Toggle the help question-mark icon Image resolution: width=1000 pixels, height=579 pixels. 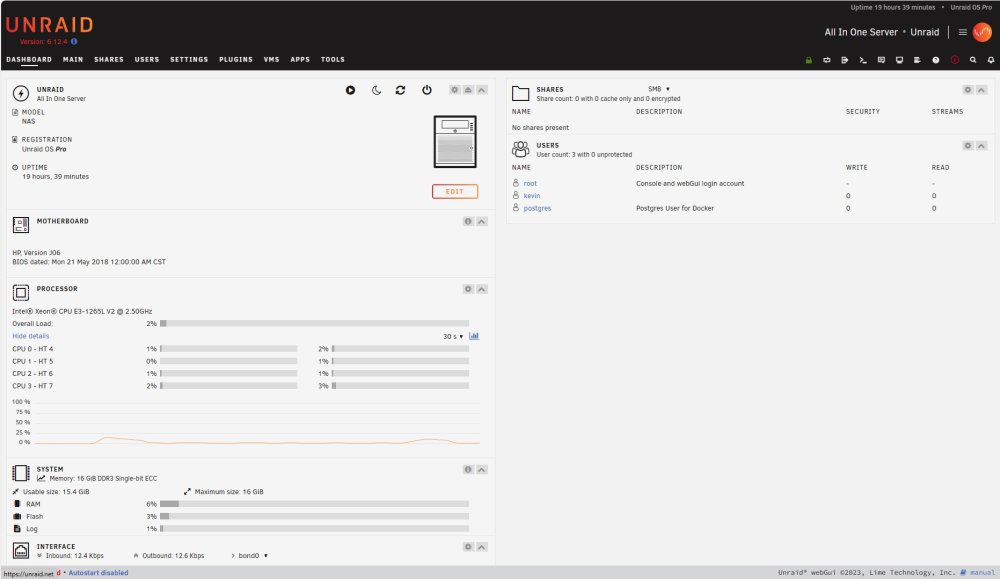click(x=936, y=60)
